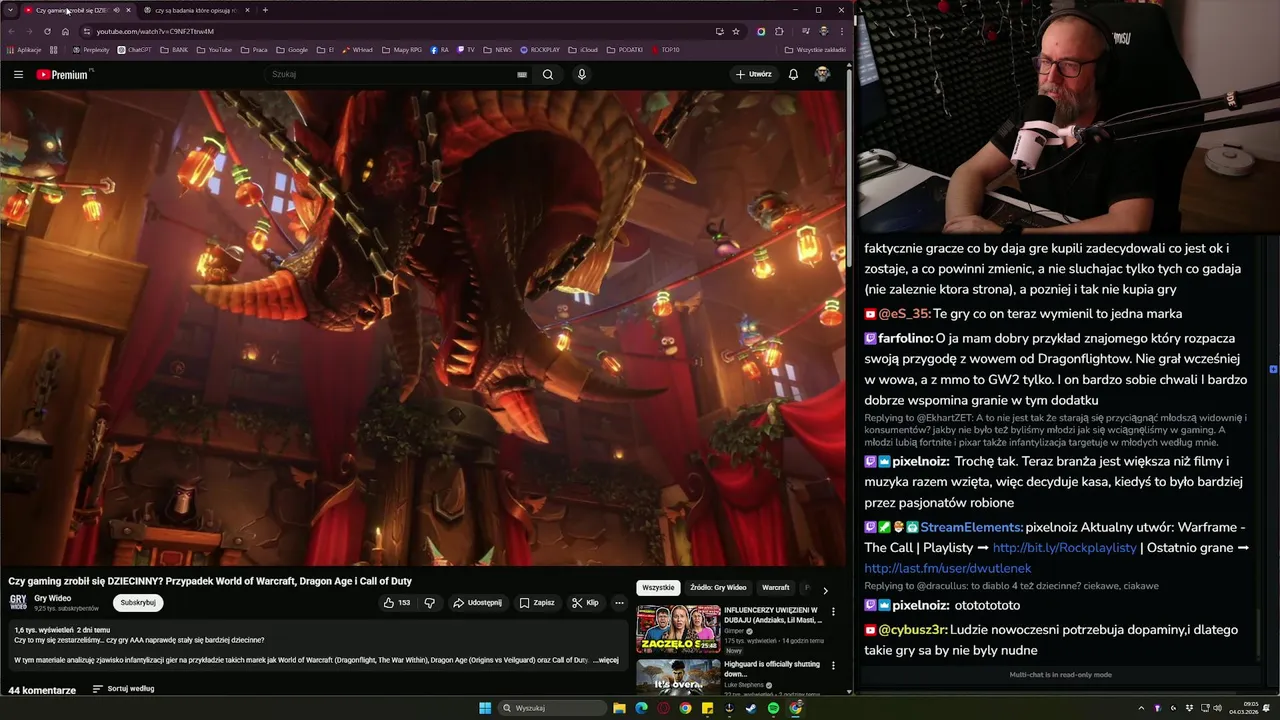Select the Wszystkie recommendations chip
The height and width of the screenshot is (720, 1280).
click(x=658, y=588)
